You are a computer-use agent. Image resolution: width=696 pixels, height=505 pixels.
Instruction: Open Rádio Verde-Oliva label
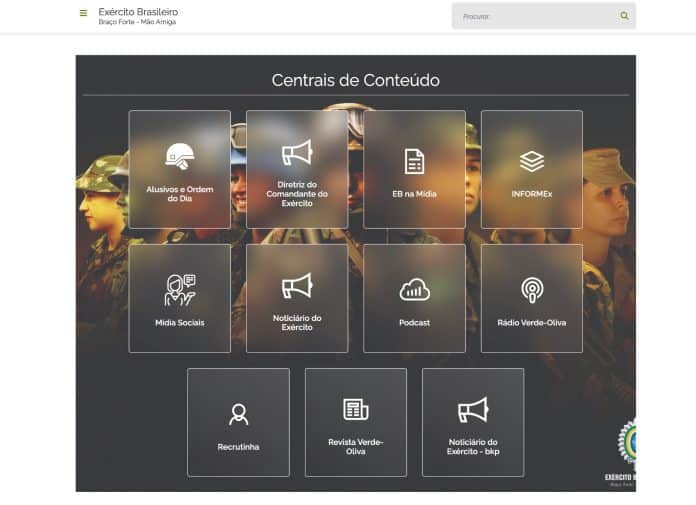pyautogui.click(x=532, y=323)
